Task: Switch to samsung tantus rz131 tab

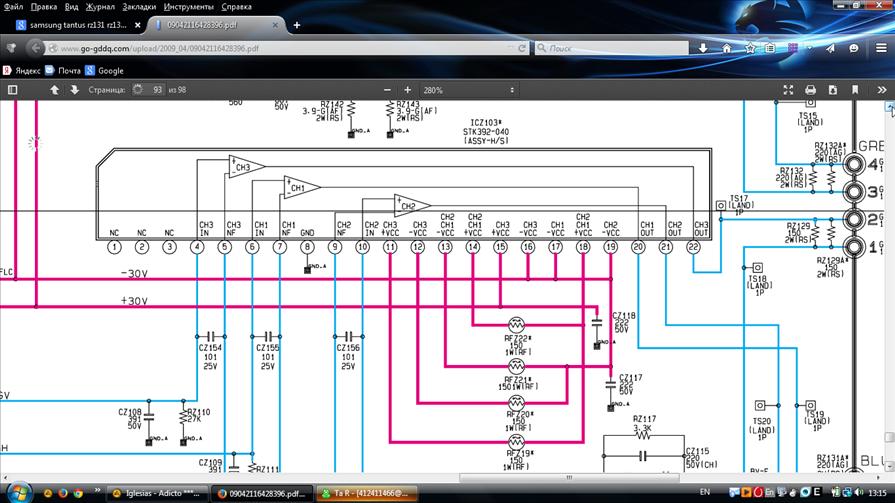Action: pos(77,25)
